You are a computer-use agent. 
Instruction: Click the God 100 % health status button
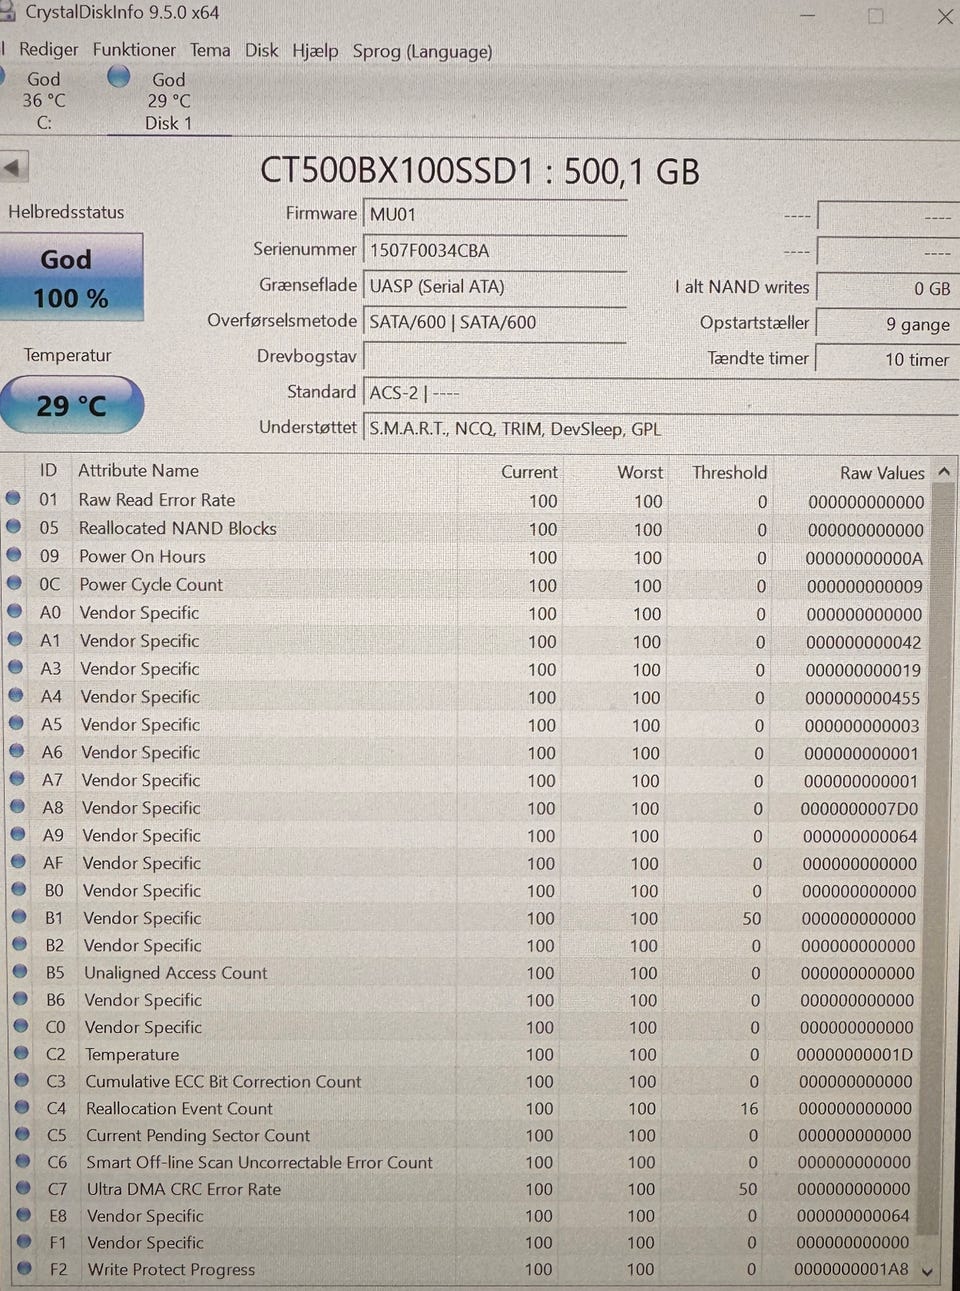click(x=71, y=278)
